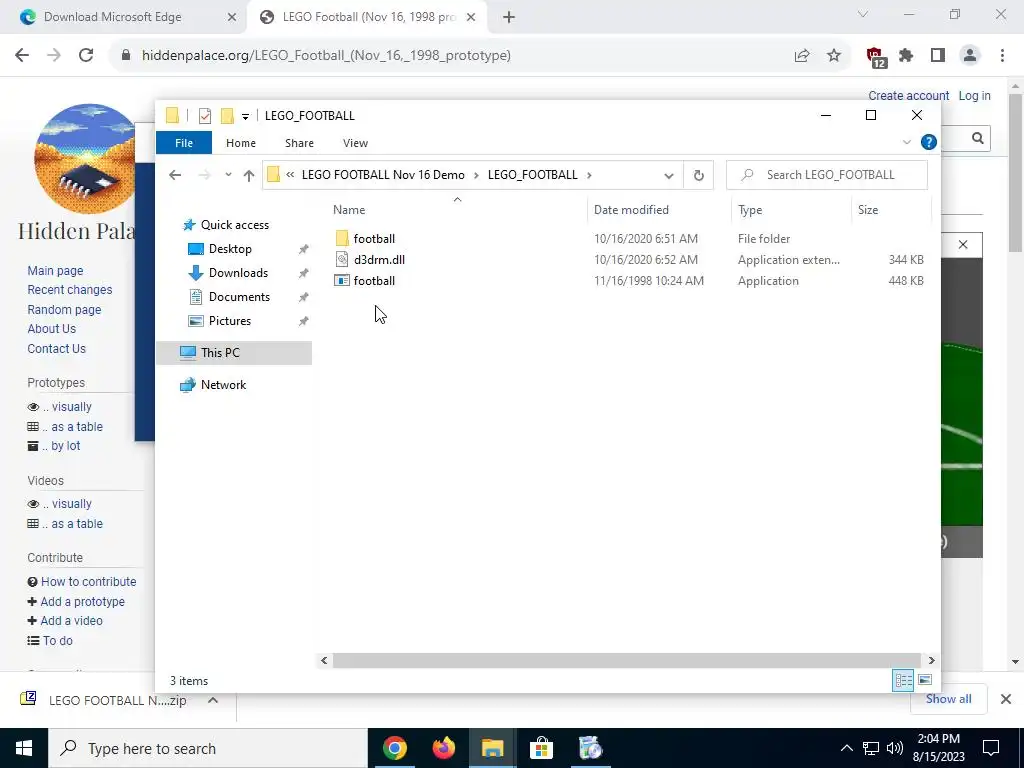The image size is (1024, 768).
Task: Open recent locations dropdown arrow
Action: 228,175
